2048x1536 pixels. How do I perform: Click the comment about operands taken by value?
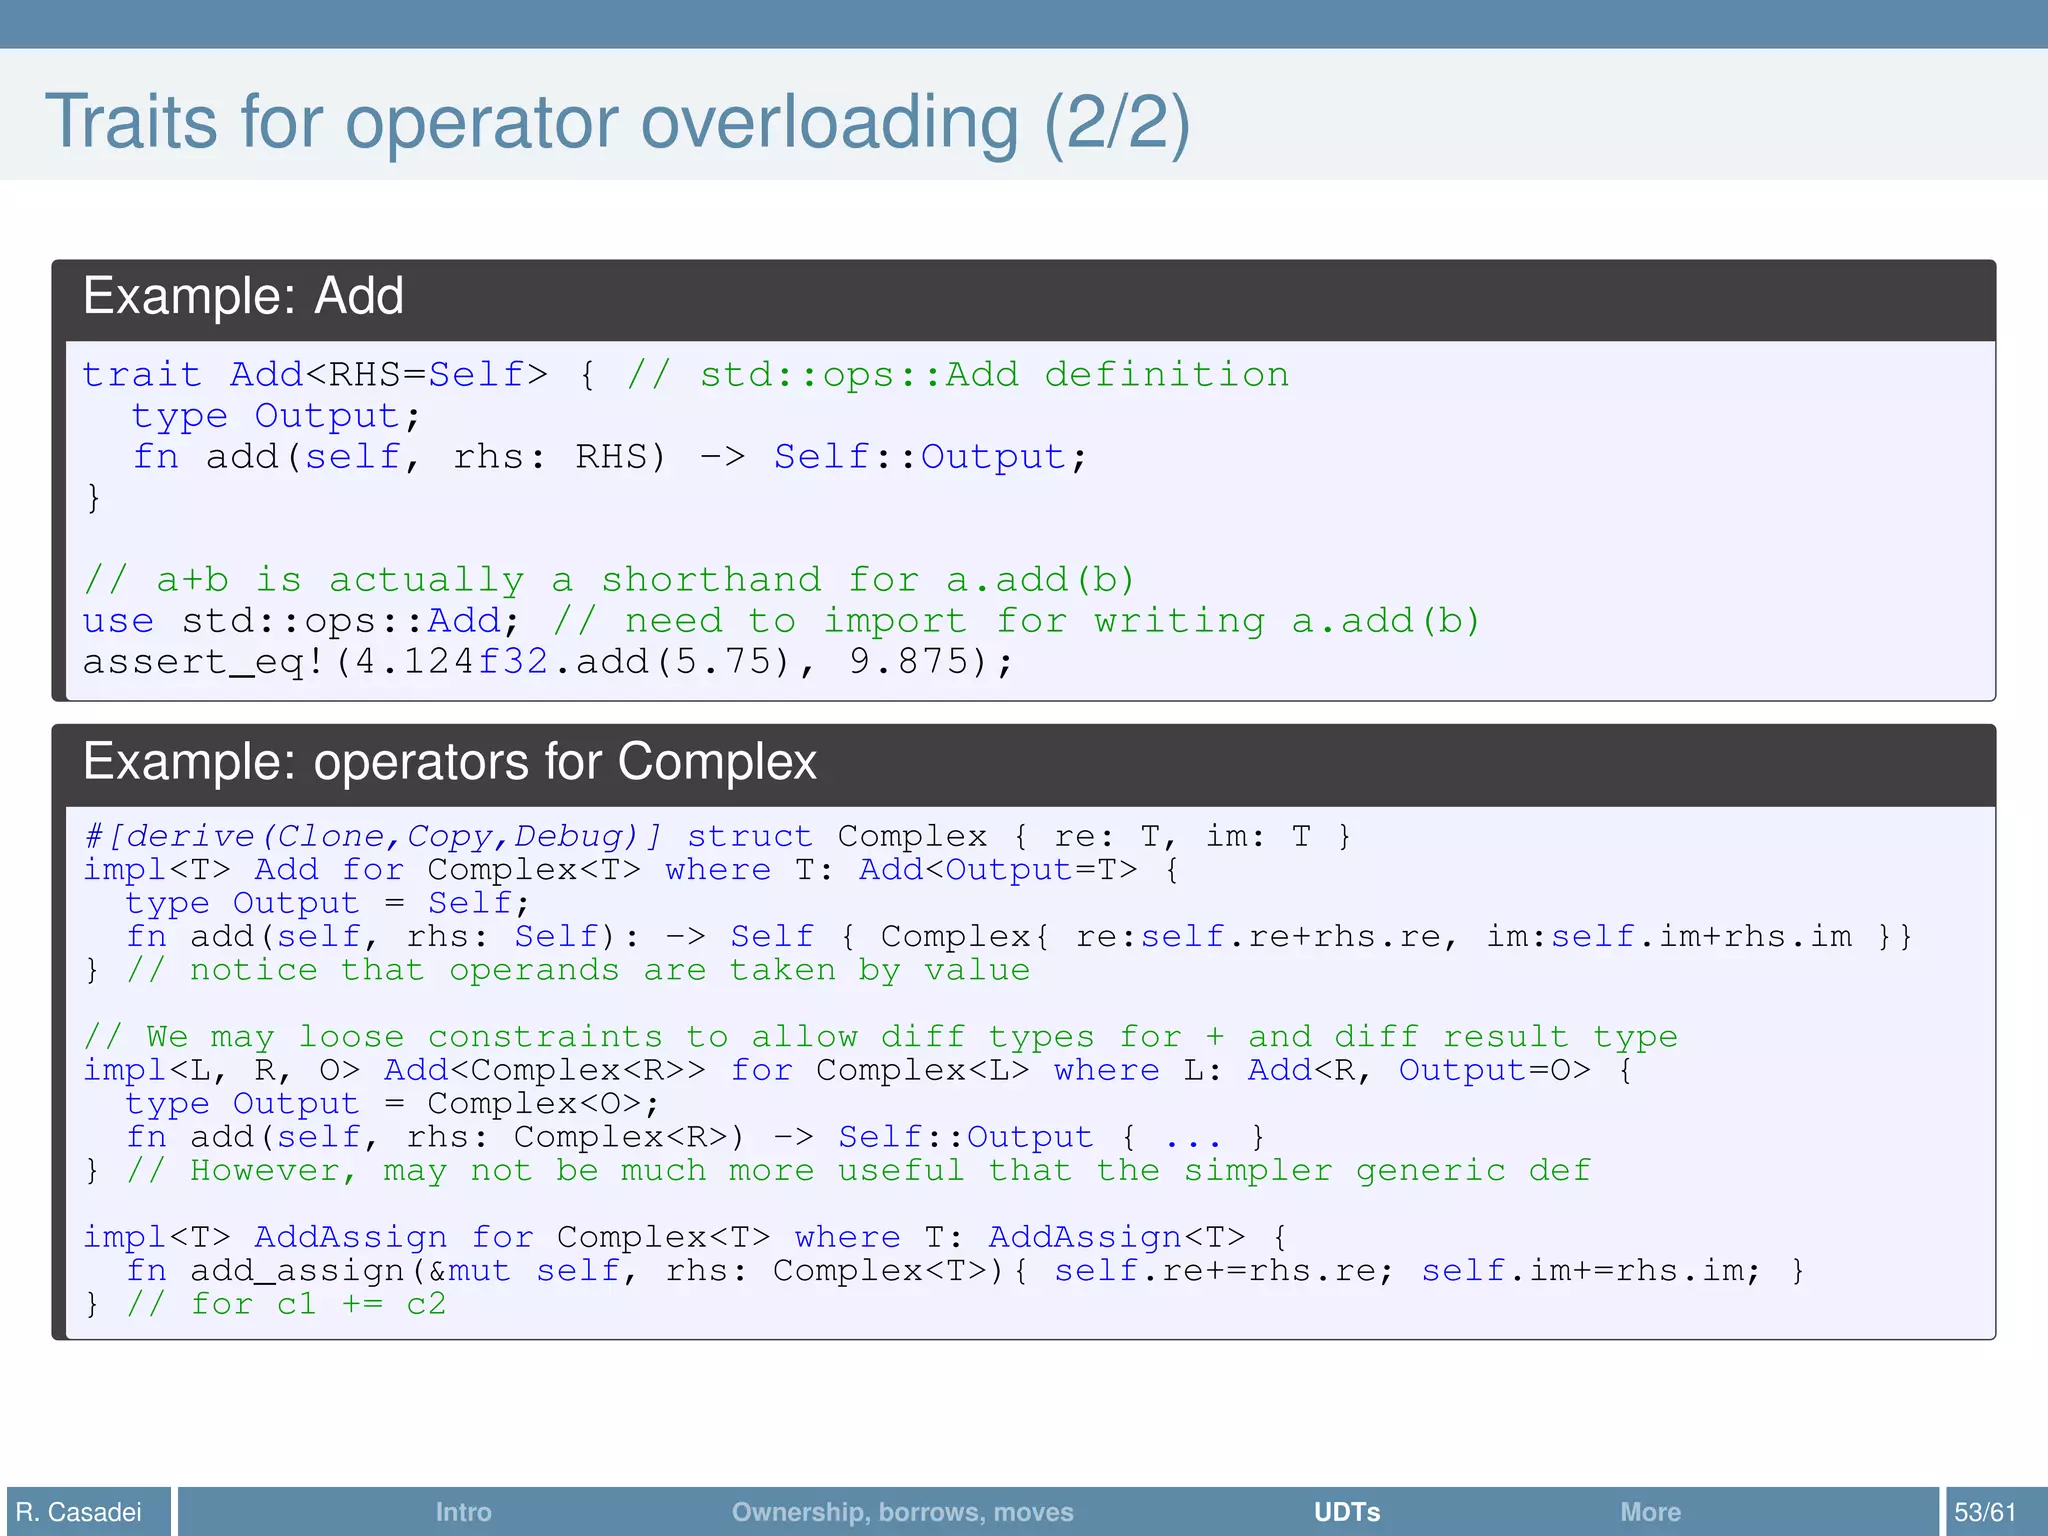pos(578,970)
